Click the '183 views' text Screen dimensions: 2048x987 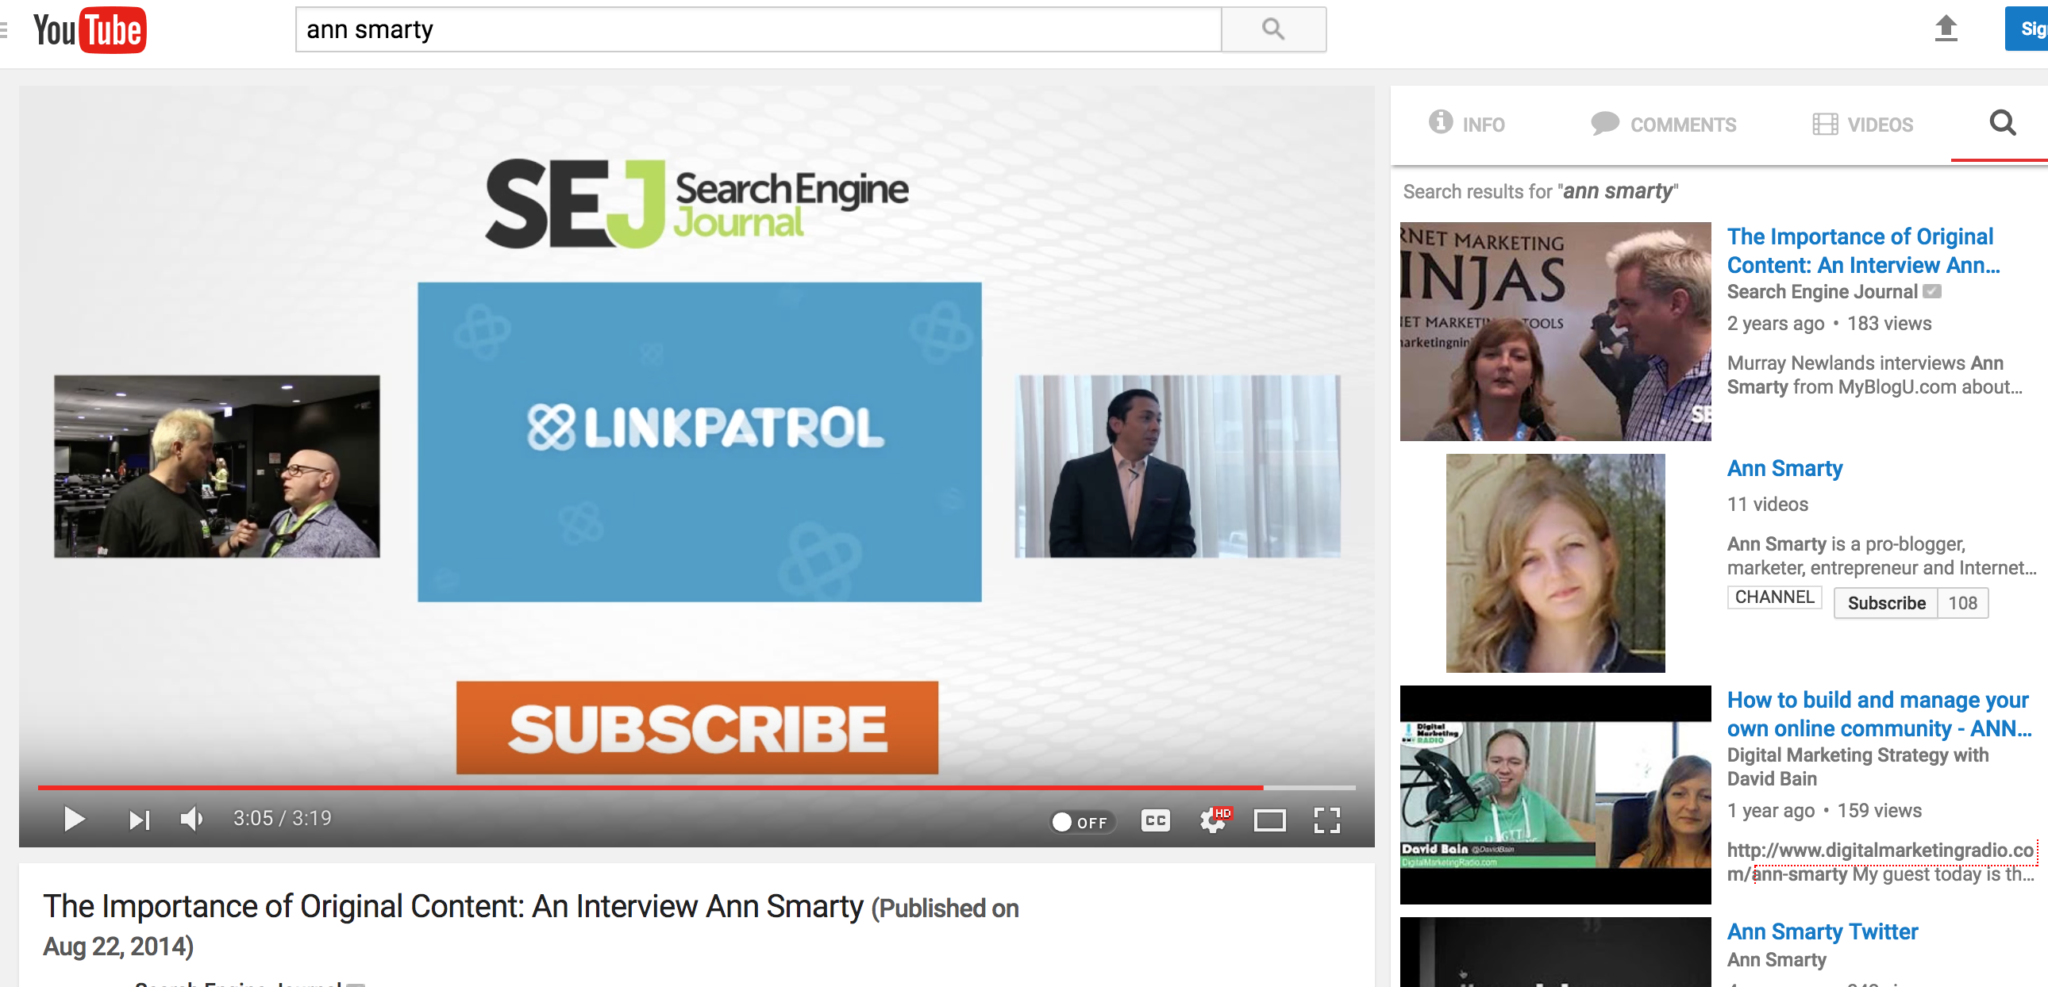(x=1889, y=324)
